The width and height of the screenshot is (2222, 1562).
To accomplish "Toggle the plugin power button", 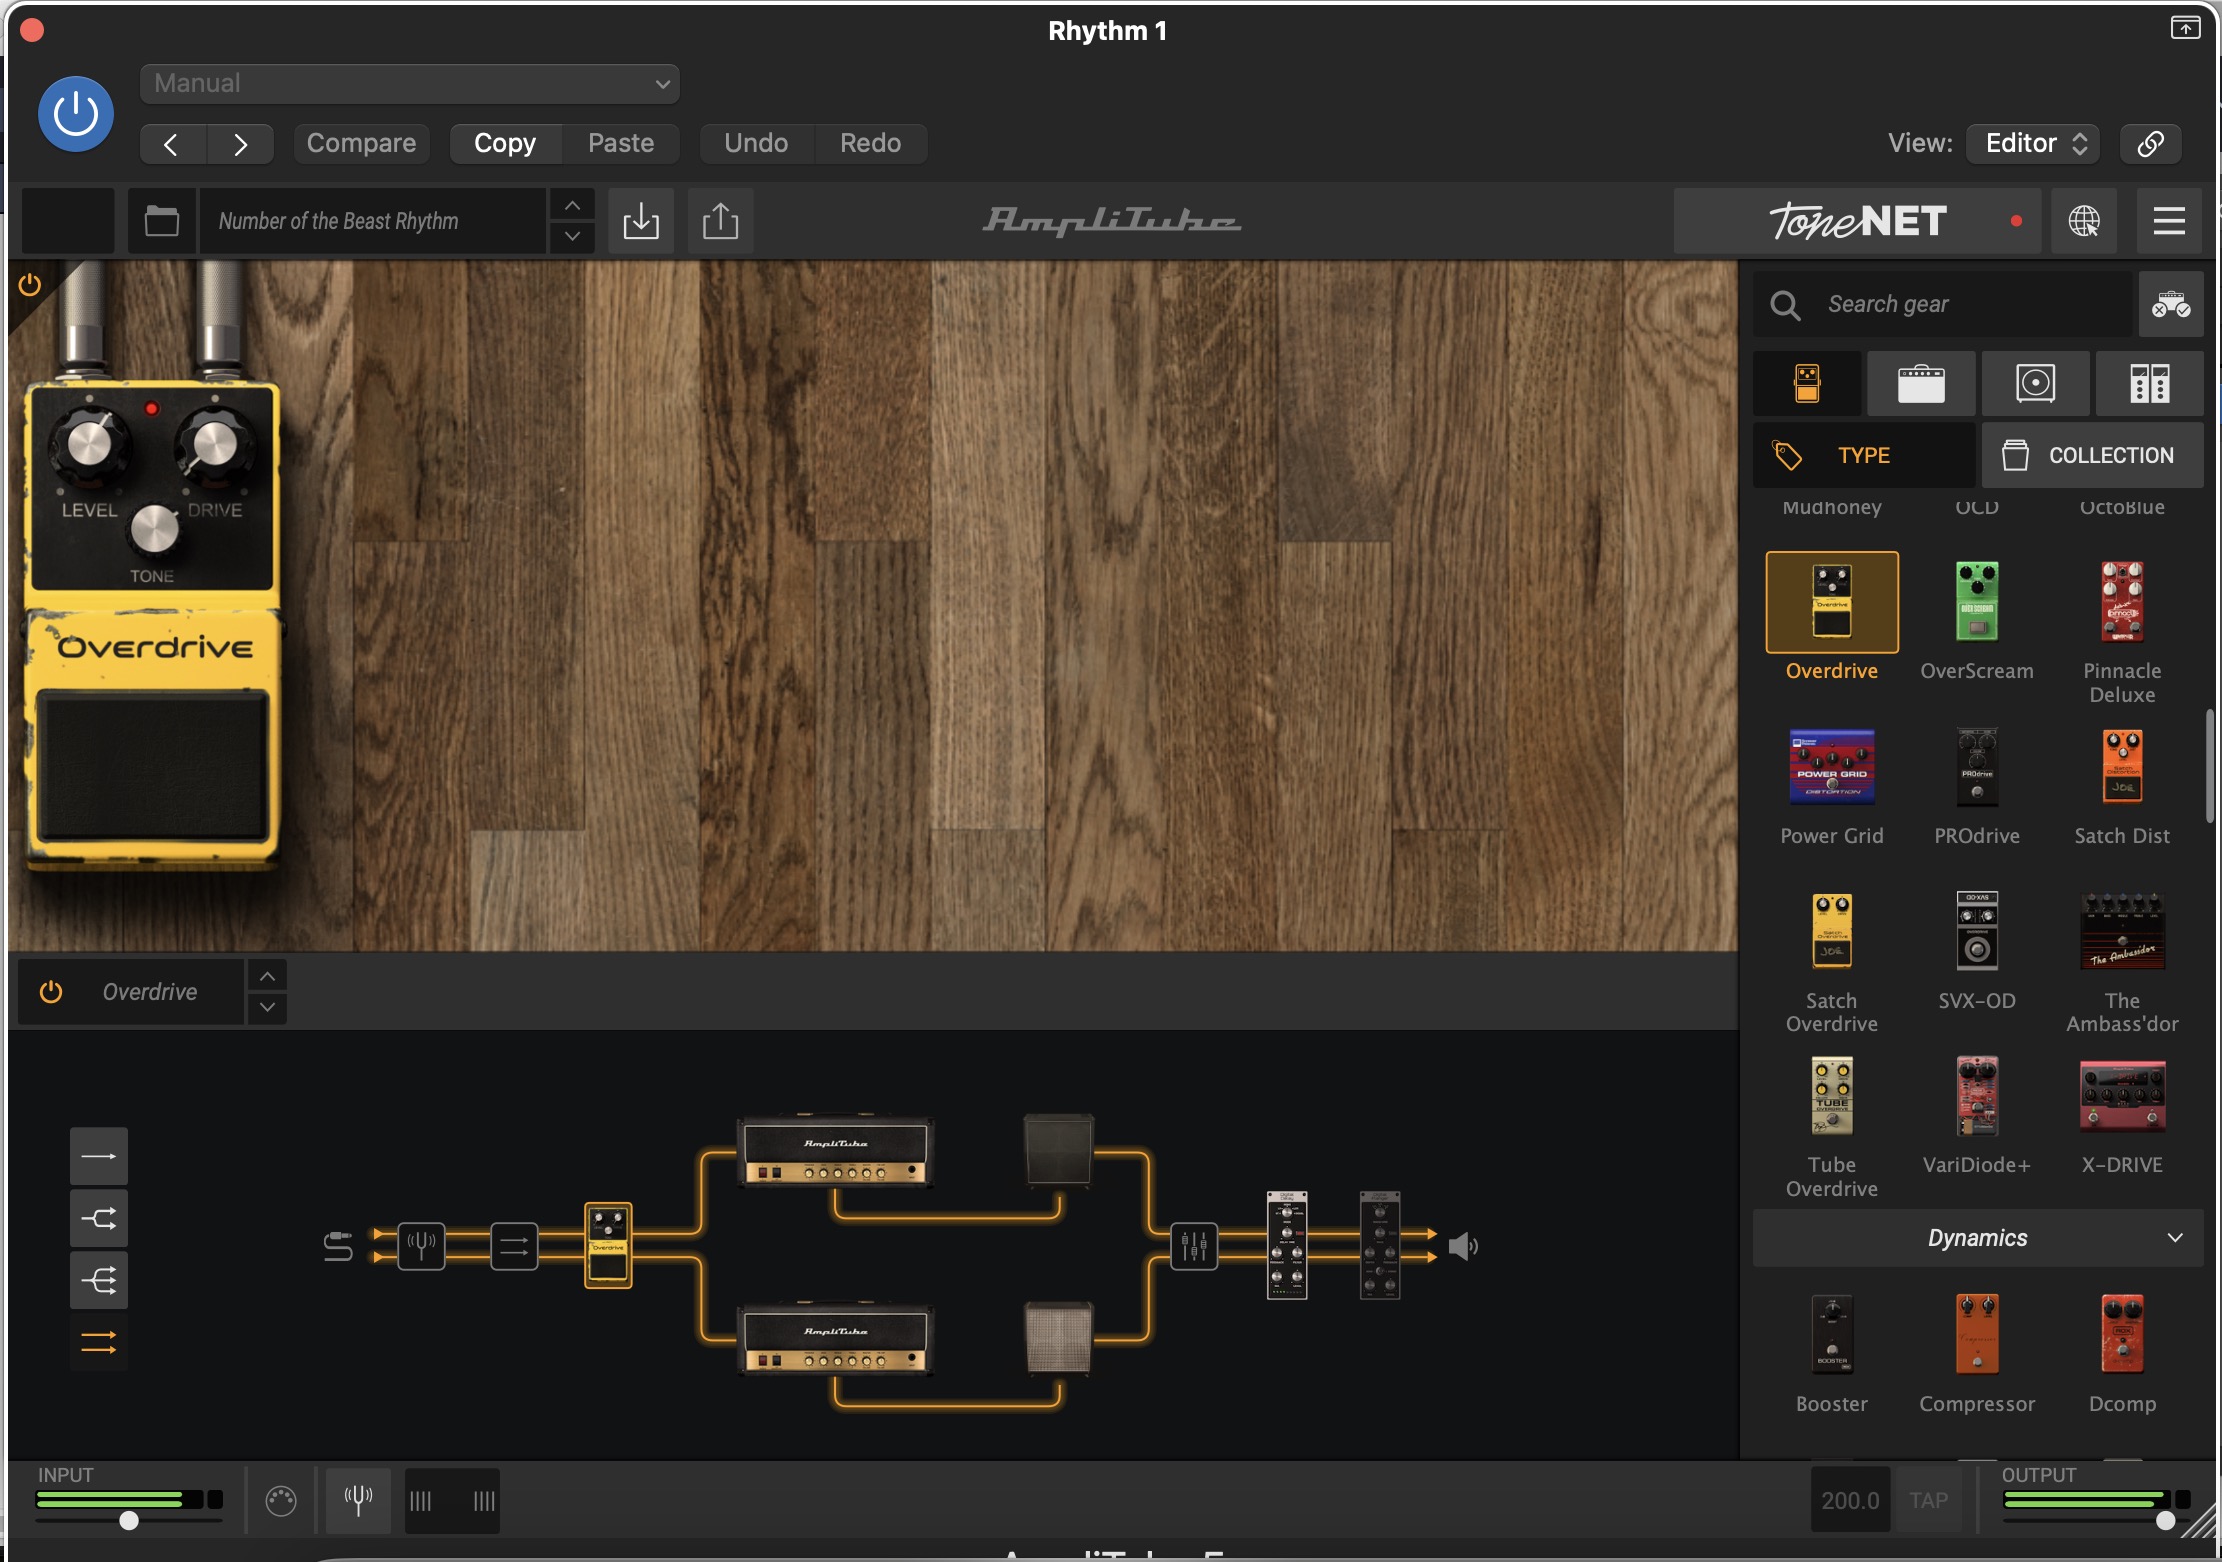I will pos(76,114).
